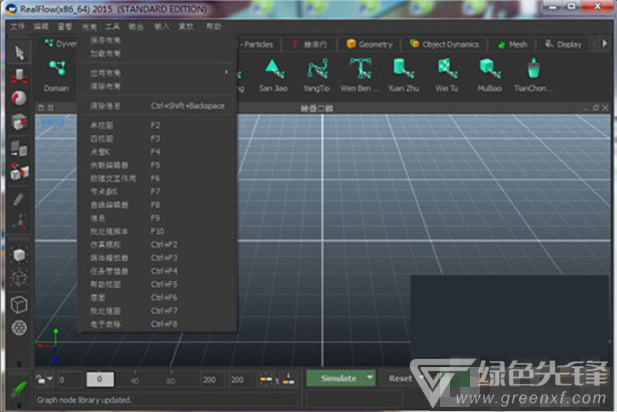Viewport: 617px width, 412px height.
Task: Open the first menu in the menu bar
Action: point(17,26)
